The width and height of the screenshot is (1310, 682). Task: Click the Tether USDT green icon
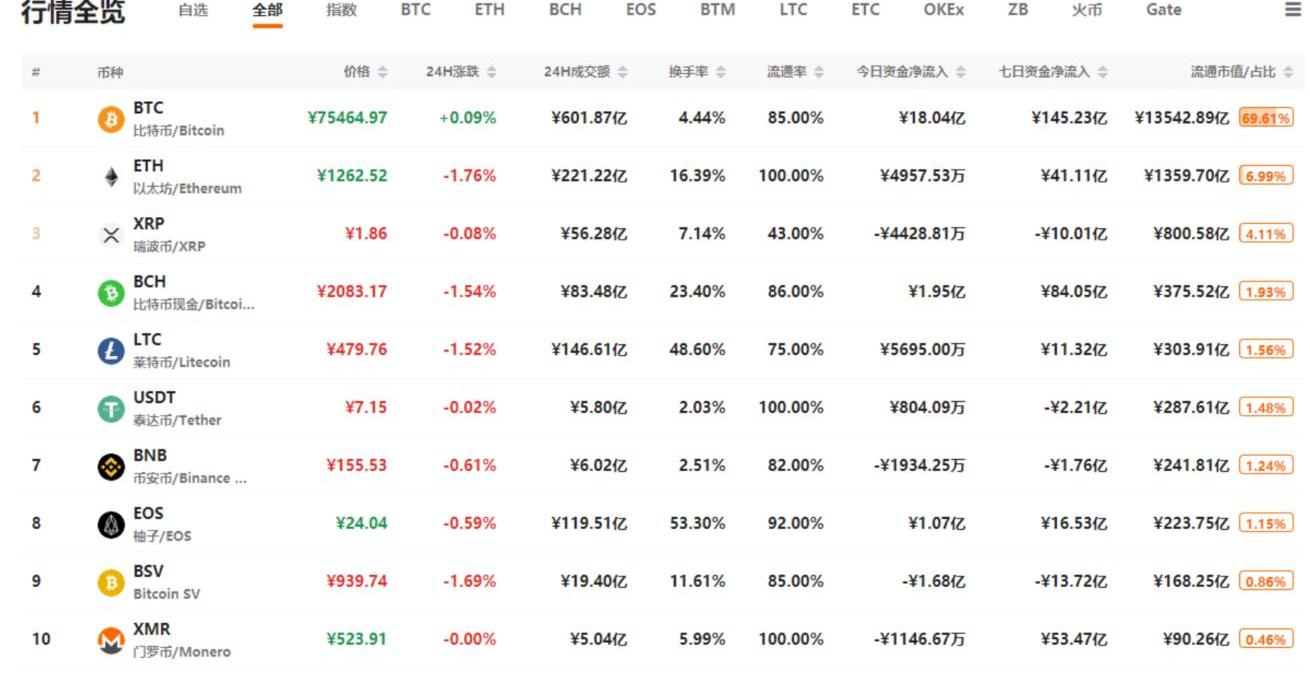(111, 409)
